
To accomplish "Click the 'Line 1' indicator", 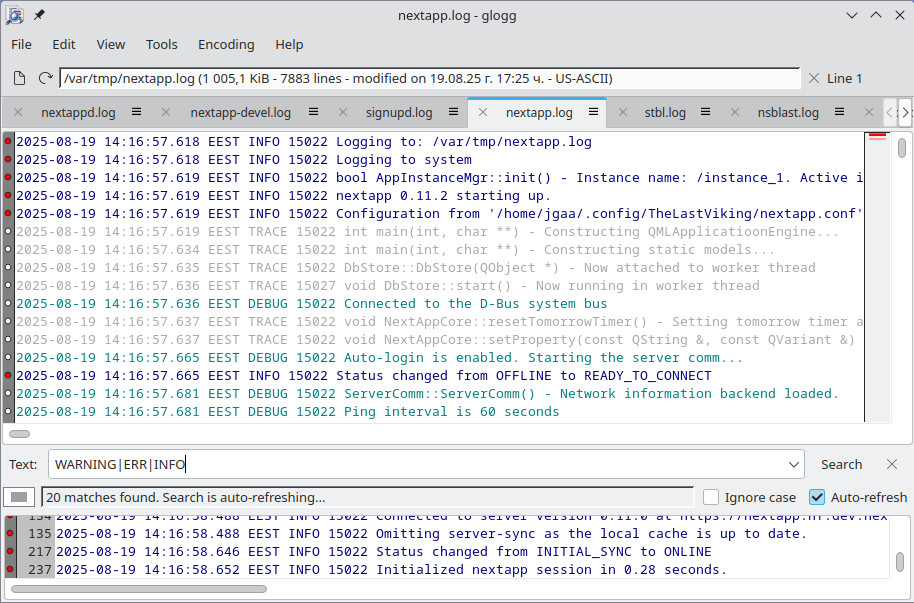I will [844, 78].
